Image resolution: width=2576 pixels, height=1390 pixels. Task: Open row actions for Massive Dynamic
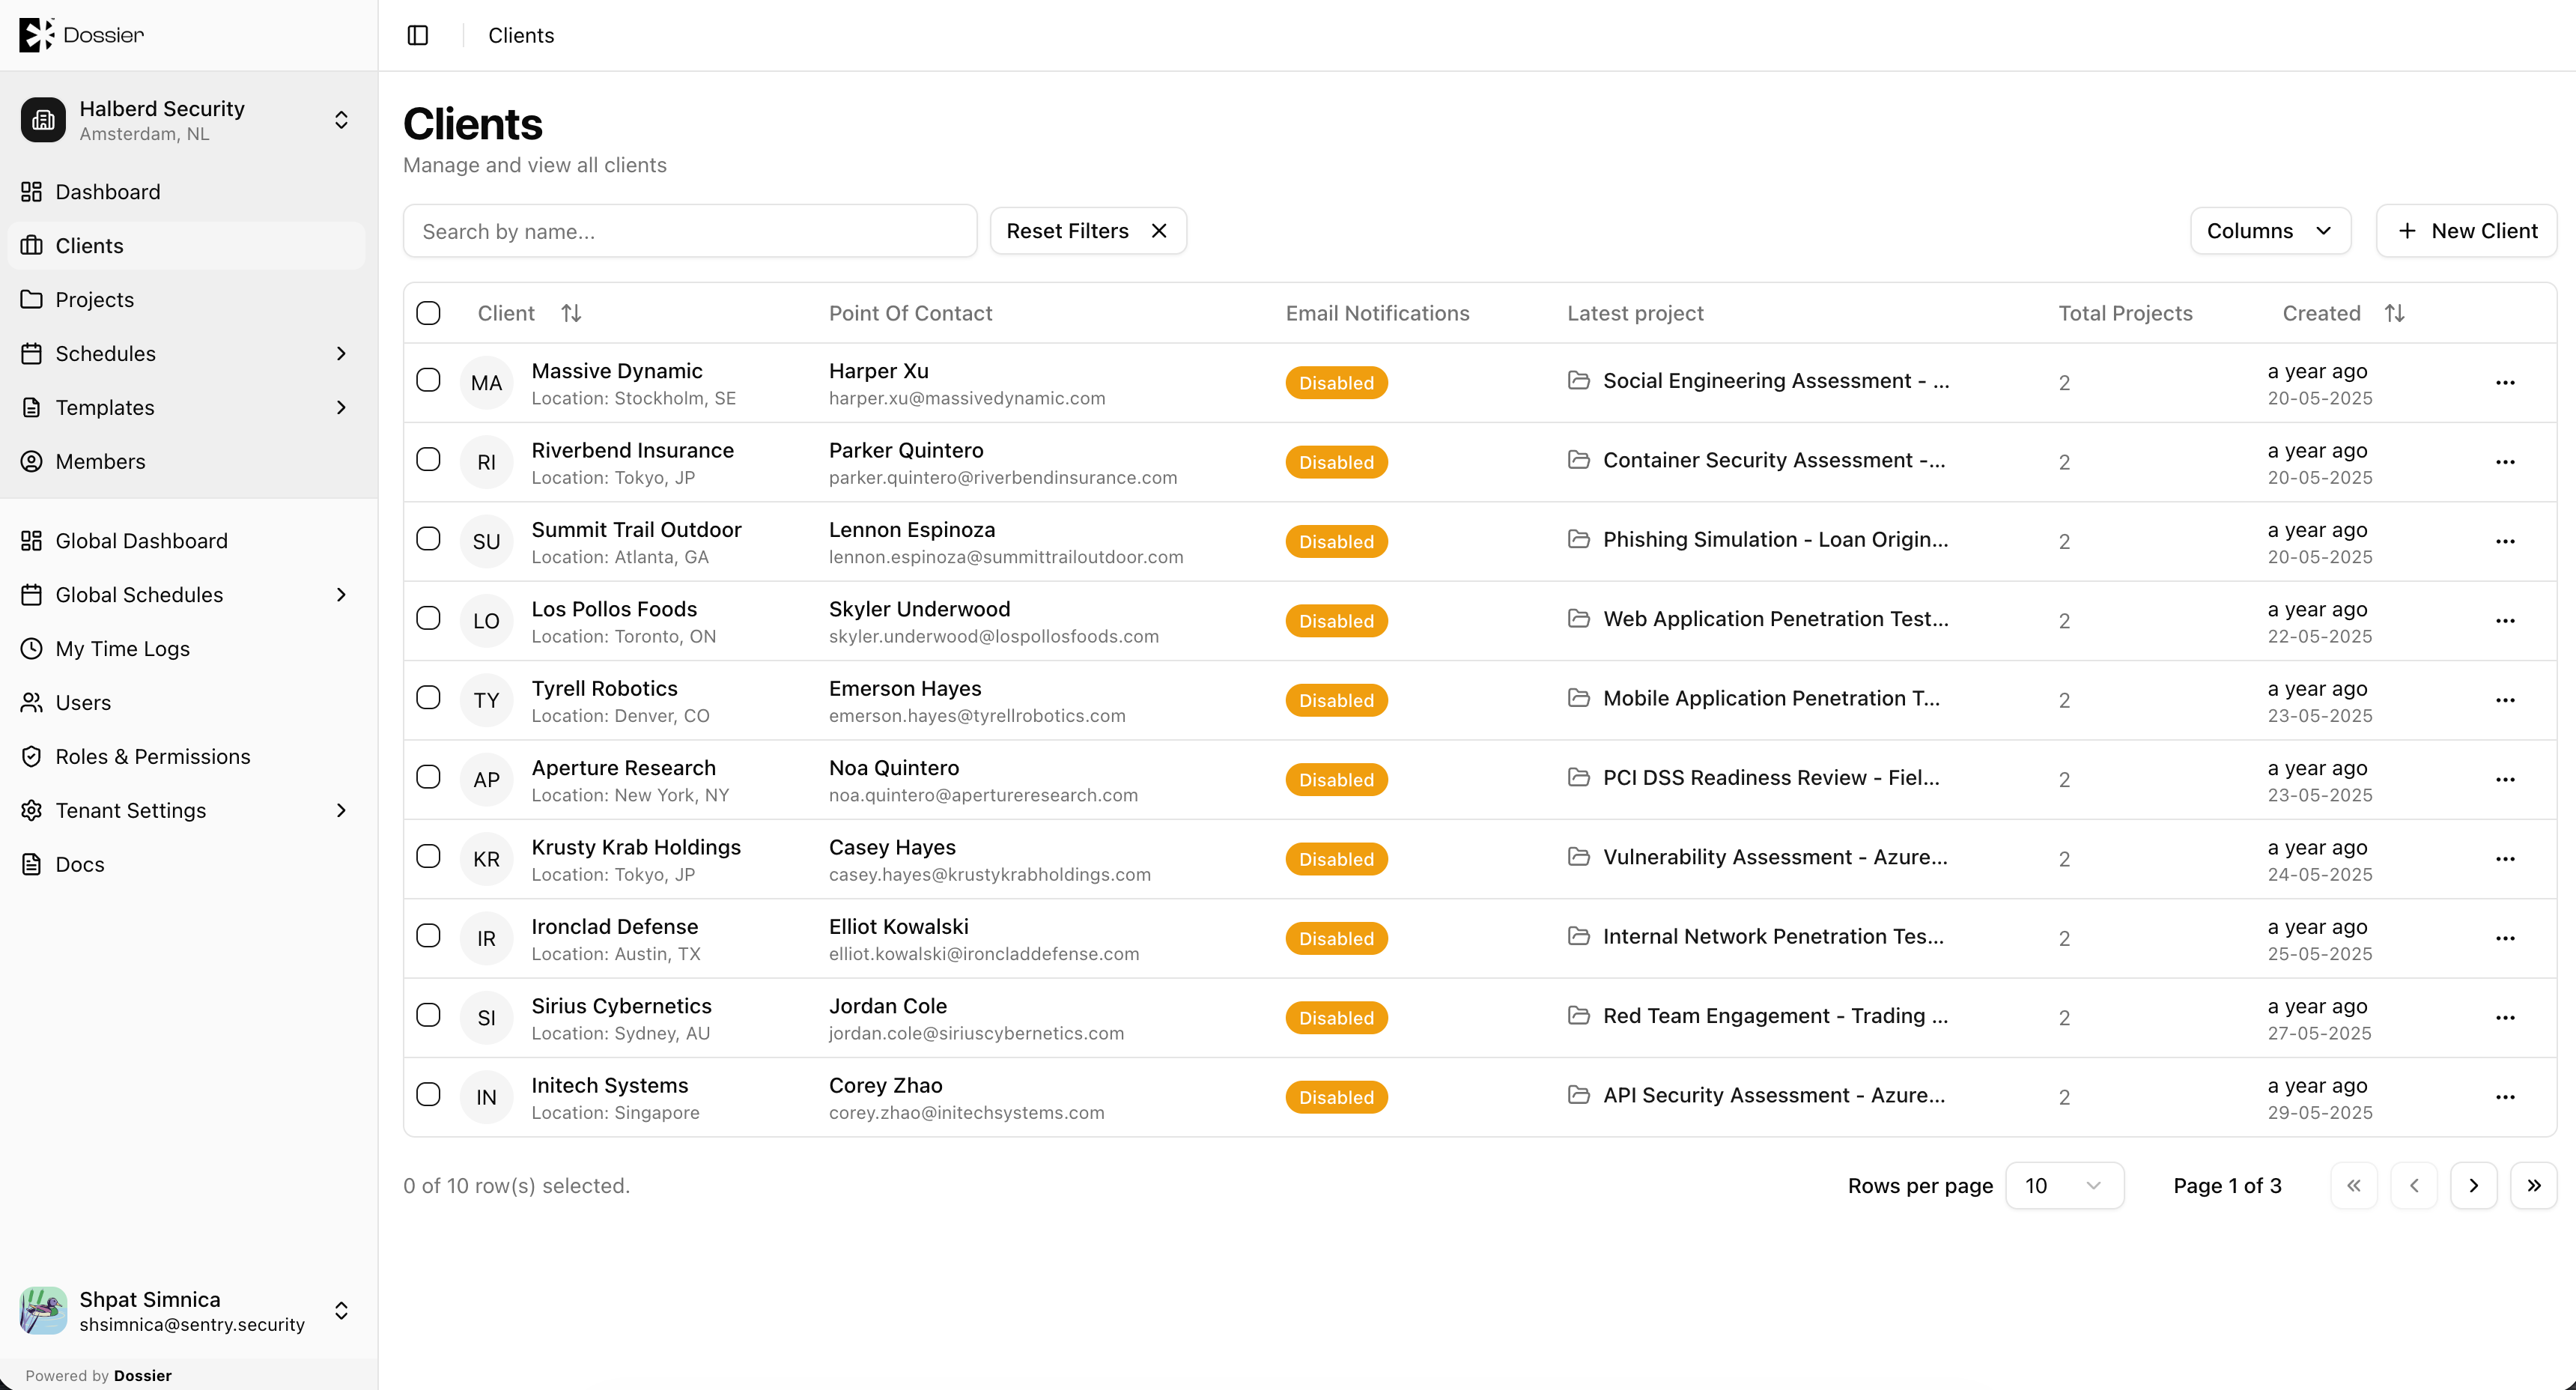2505,383
